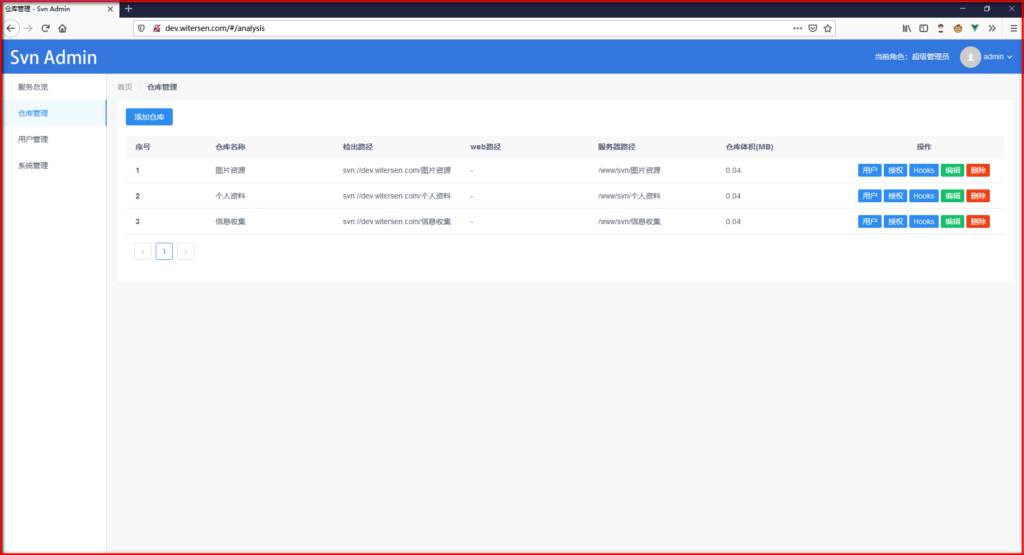The height and width of the screenshot is (555, 1024).
Task: Open 服务总览 in the sidebar
Action: click(33, 87)
